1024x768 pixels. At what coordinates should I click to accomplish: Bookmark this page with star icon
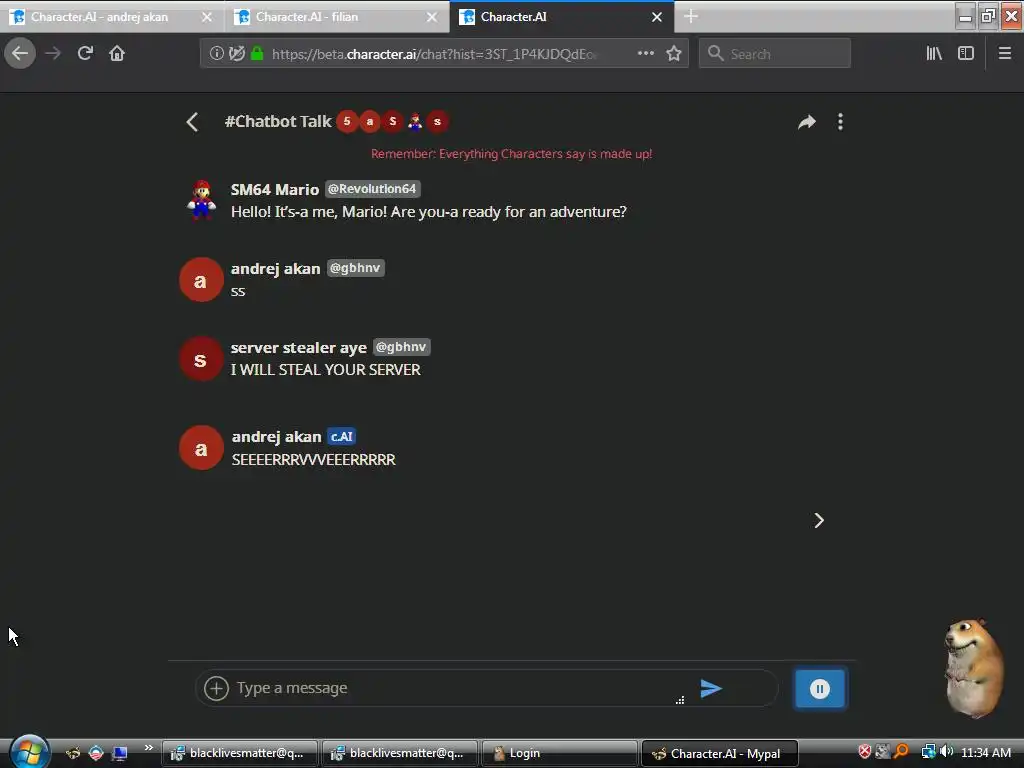pyautogui.click(x=674, y=54)
